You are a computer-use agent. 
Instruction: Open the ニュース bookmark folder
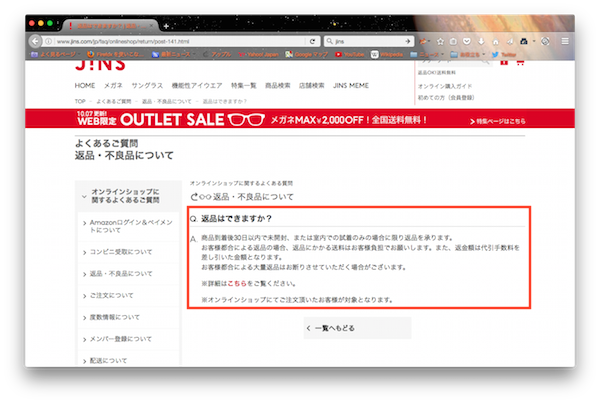tap(427, 54)
